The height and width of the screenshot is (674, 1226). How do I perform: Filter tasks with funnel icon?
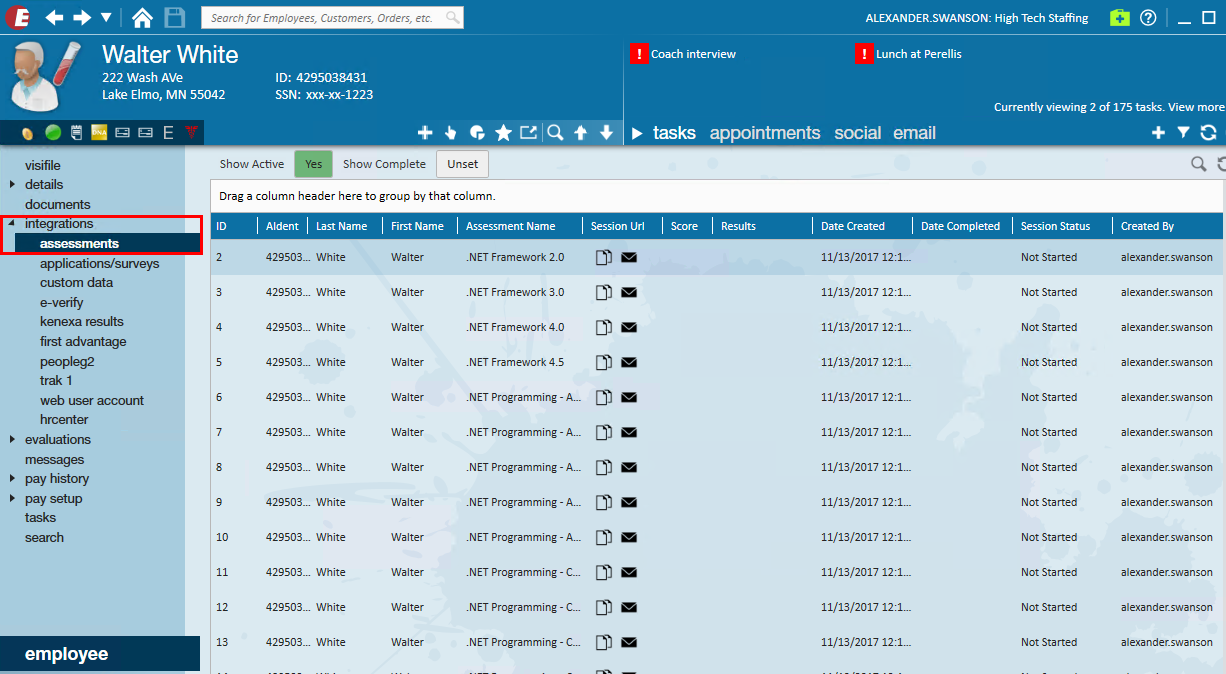tap(1183, 132)
